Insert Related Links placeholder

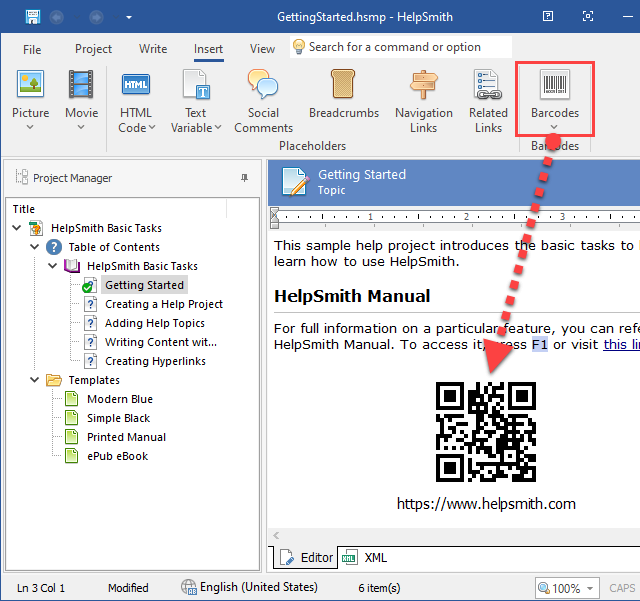(x=488, y=101)
